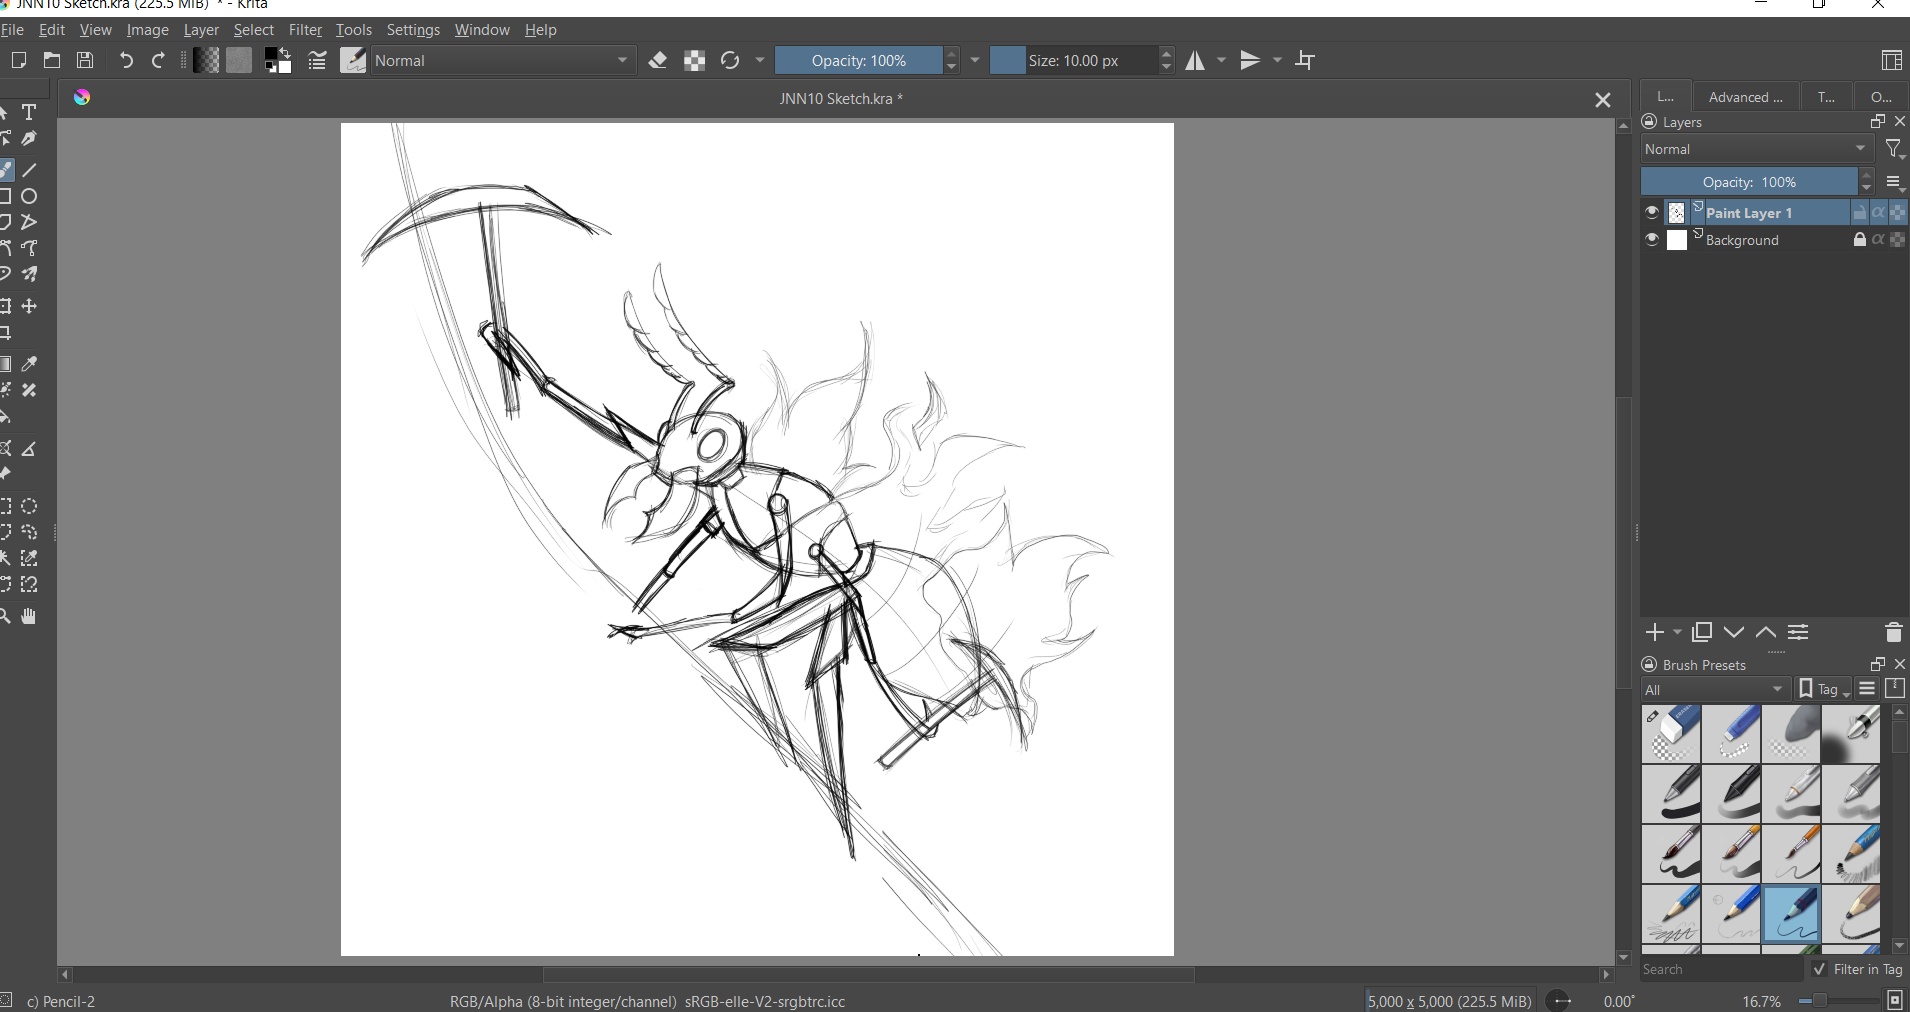Select the Text tool
Viewport: 1910px width, 1012px height.
pos(29,113)
